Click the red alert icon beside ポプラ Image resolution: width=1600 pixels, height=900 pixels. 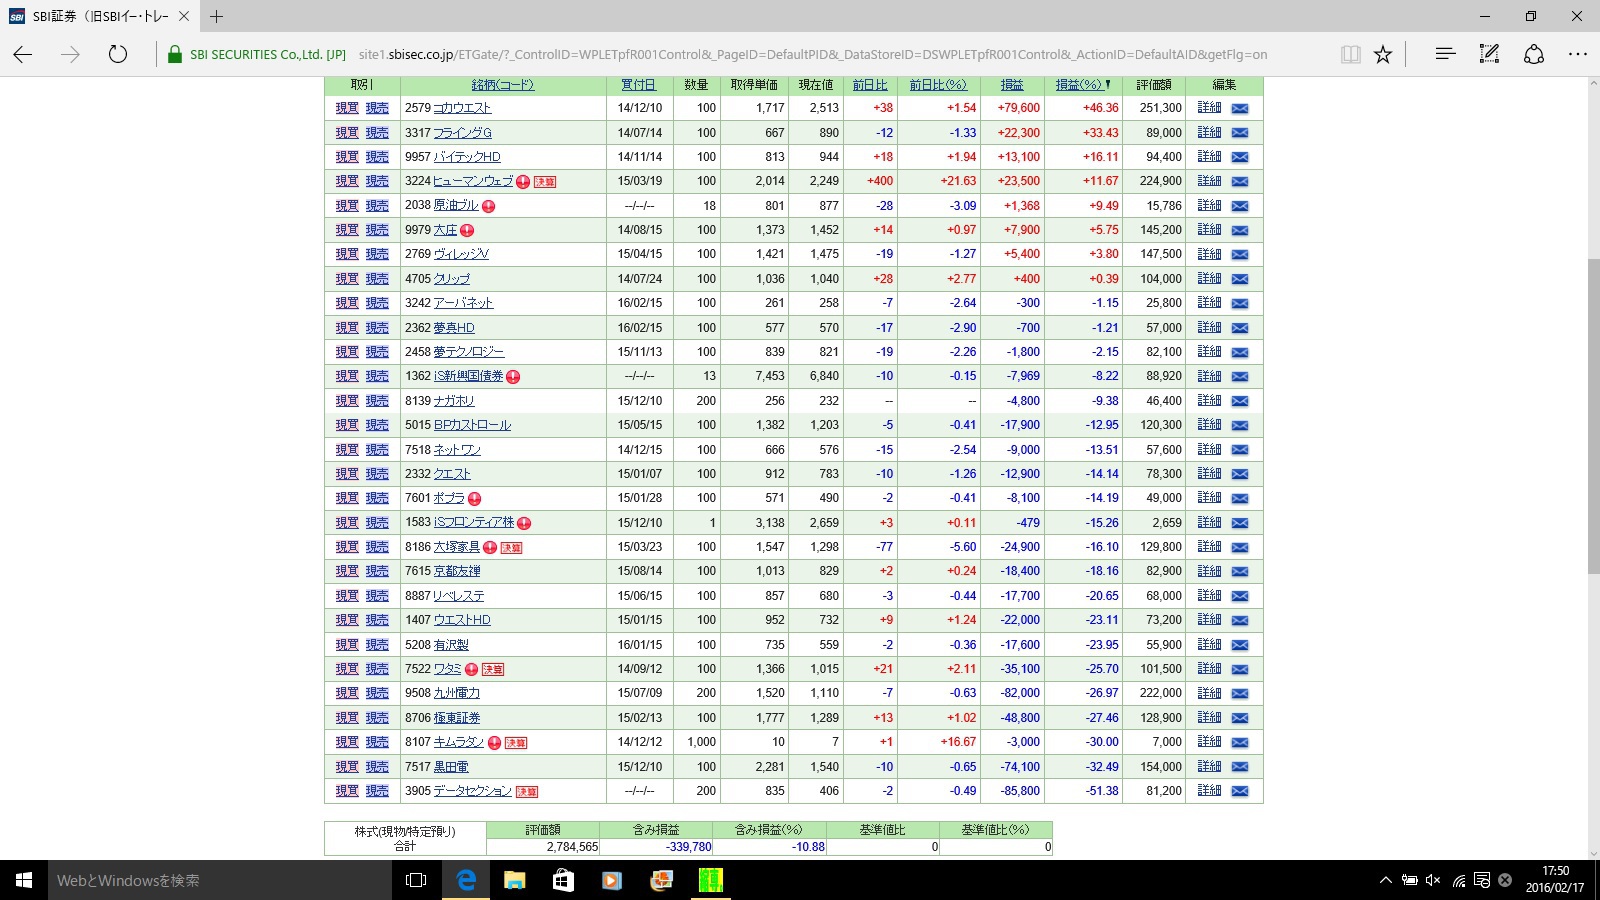(474, 499)
